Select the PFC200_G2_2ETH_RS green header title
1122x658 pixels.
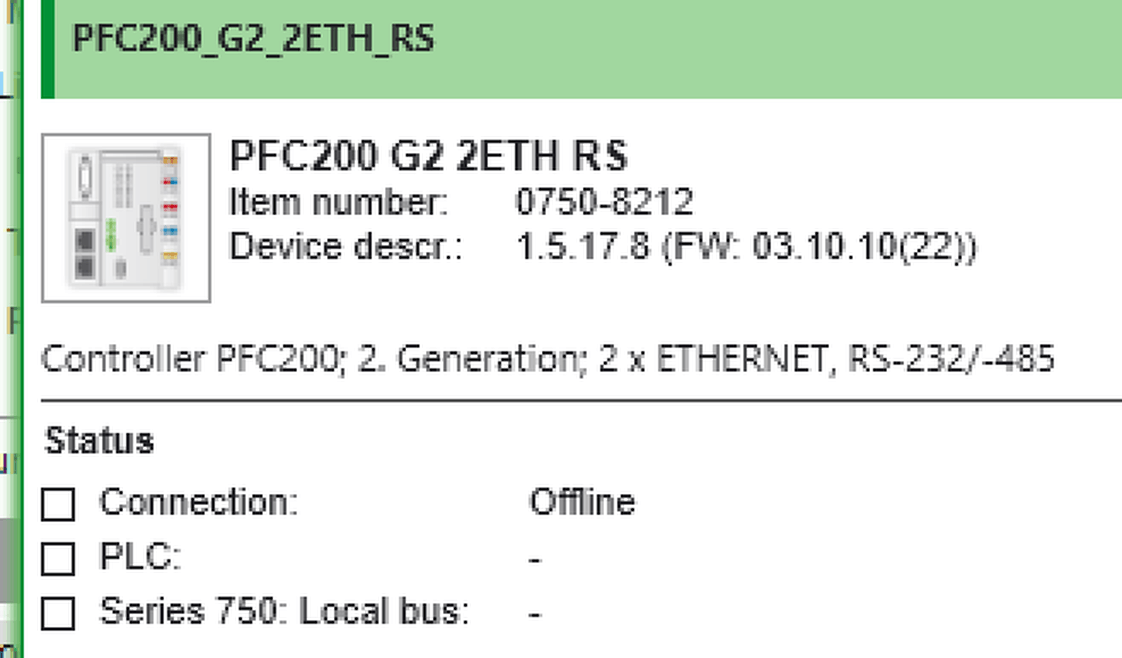click(253, 38)
